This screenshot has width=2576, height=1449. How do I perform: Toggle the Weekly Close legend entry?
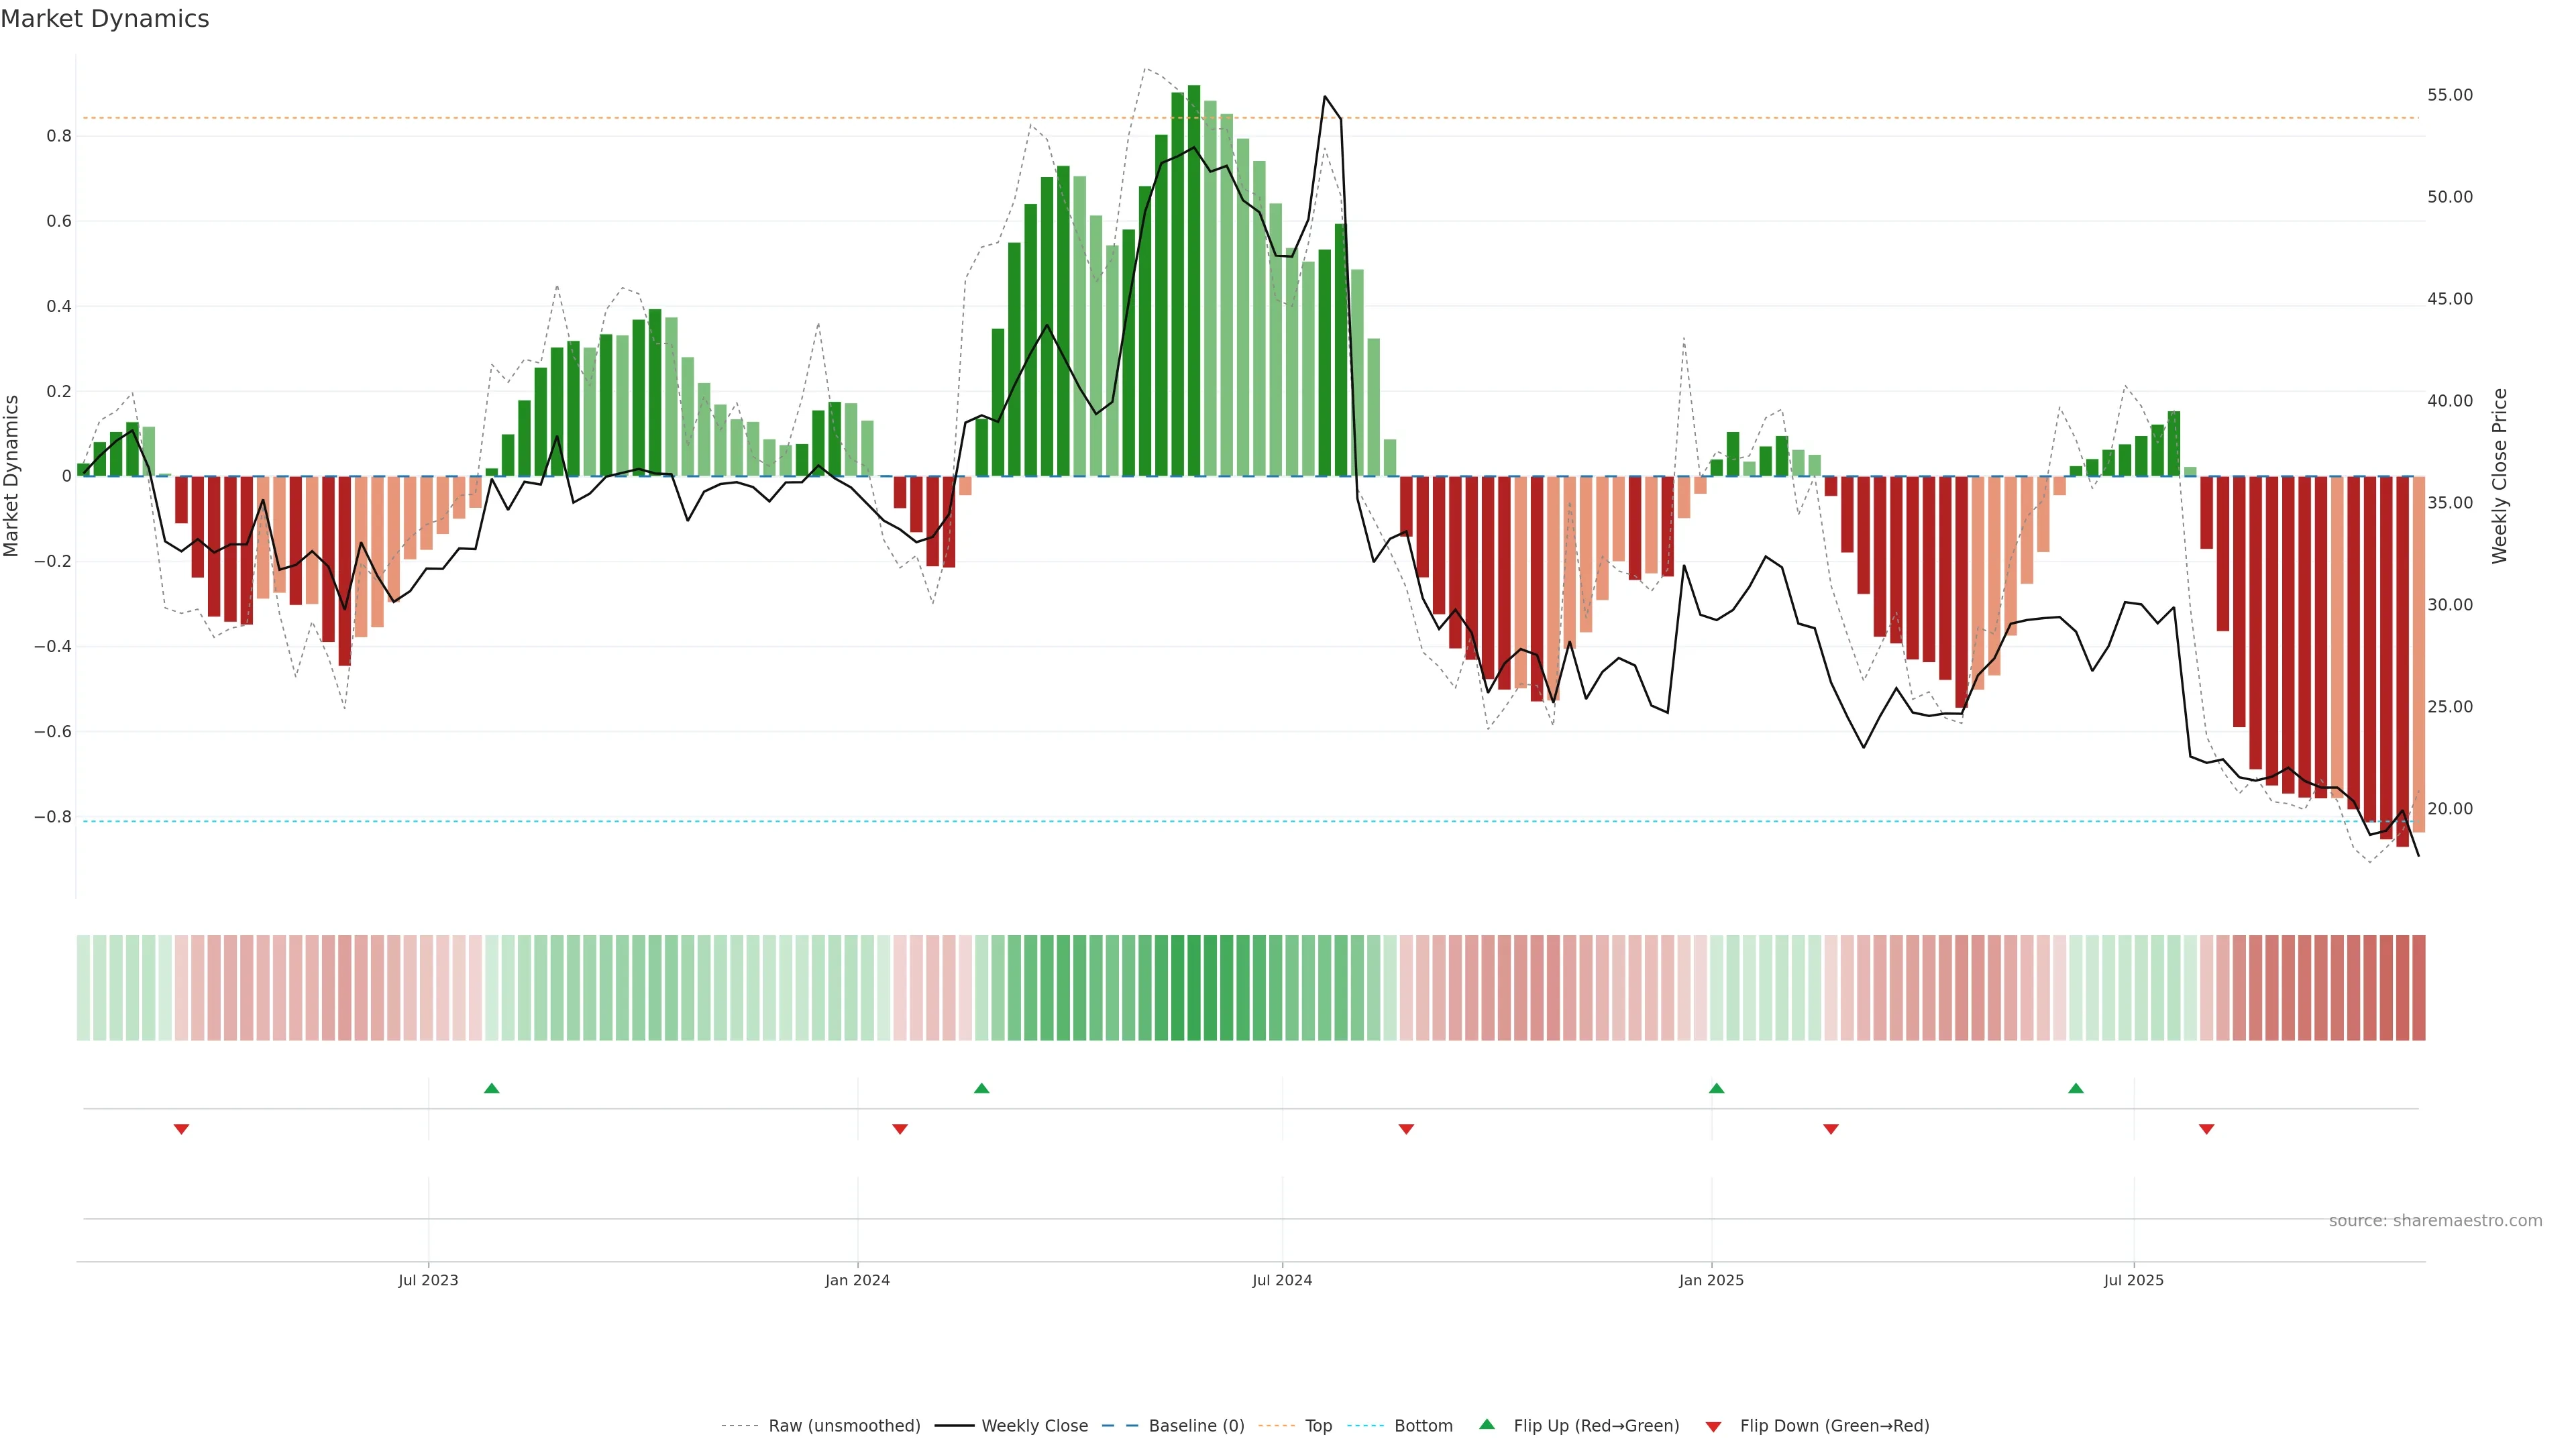(x=1034, y=1426)
